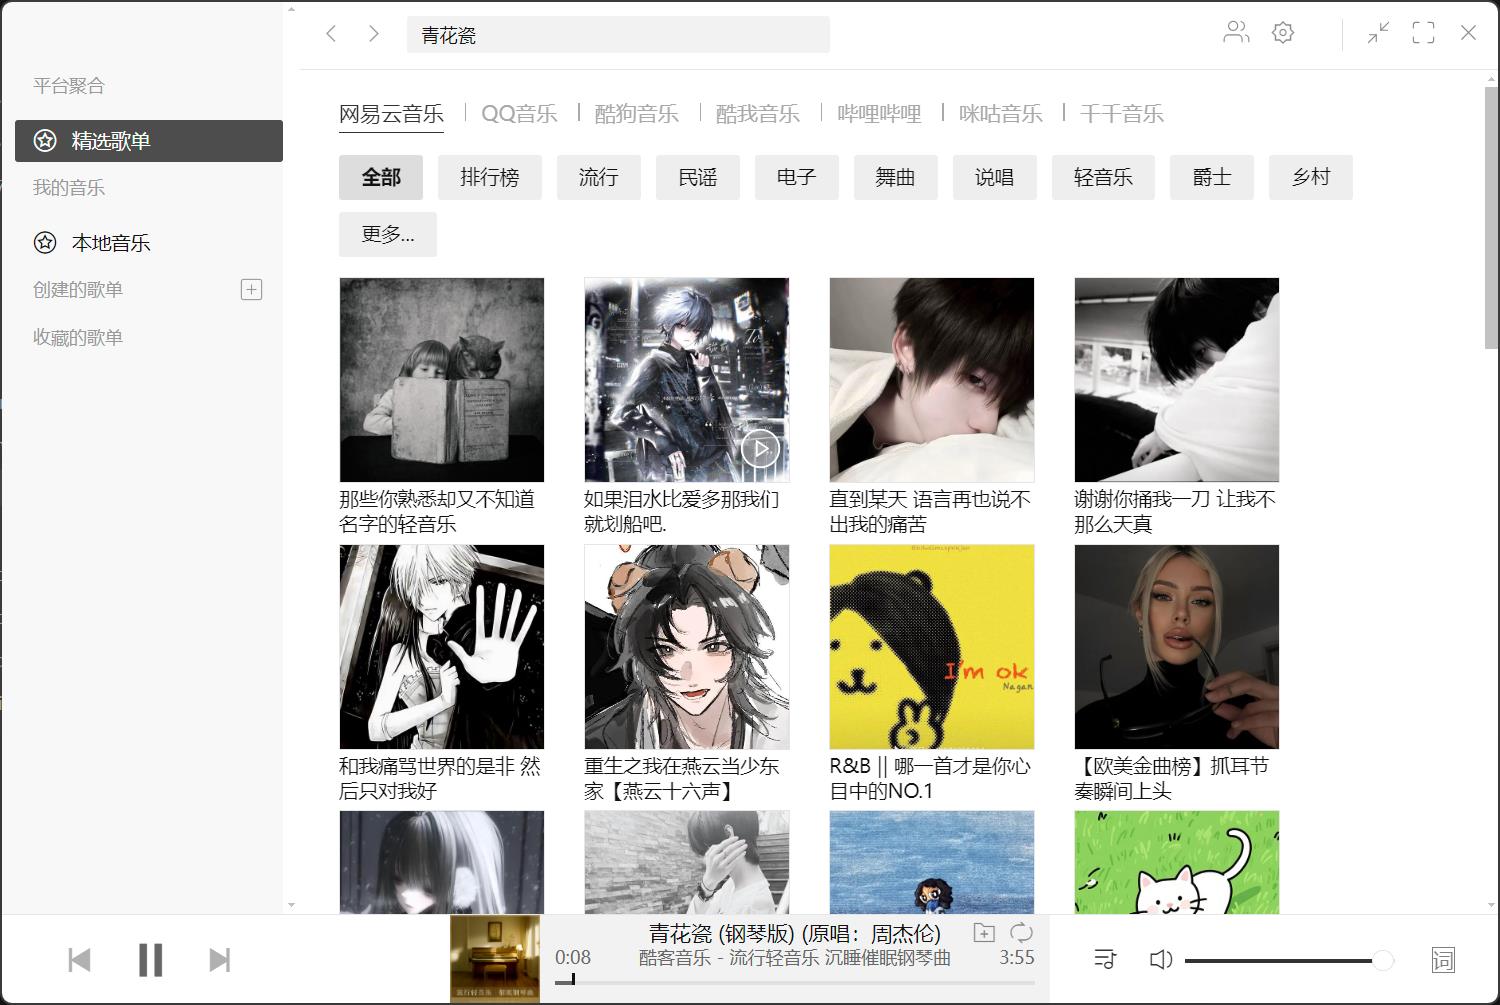Open 本地音乐 in the sidebar
The width and height of the screenshot is (1500, 1005).
(x=149, y=242)
